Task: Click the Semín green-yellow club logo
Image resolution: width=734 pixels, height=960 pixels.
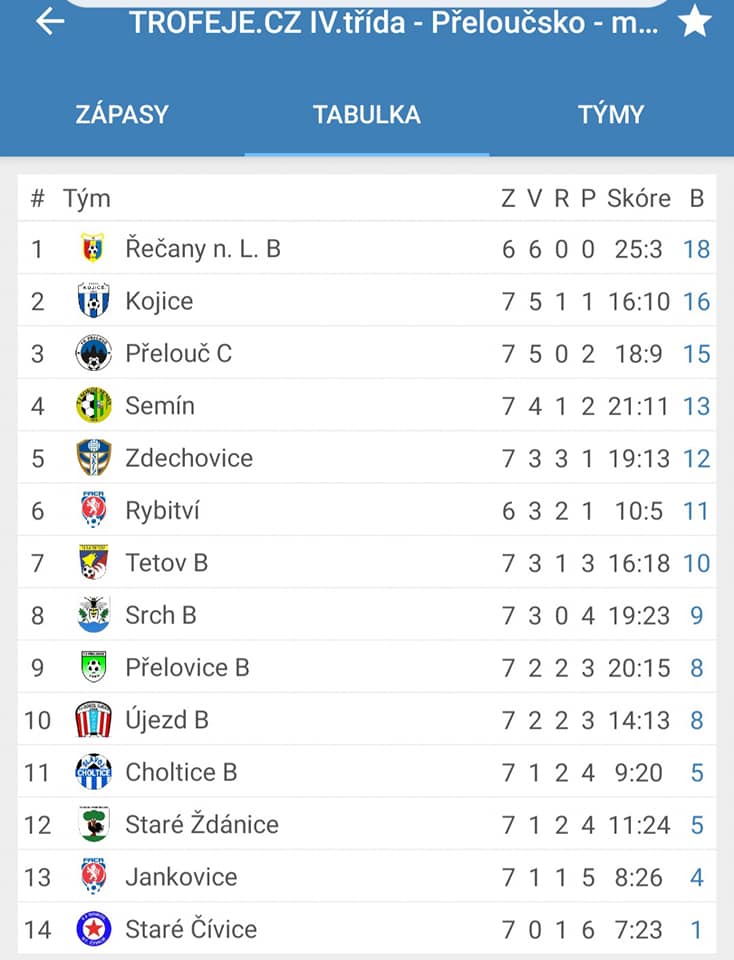Action: tap(93, 405)
